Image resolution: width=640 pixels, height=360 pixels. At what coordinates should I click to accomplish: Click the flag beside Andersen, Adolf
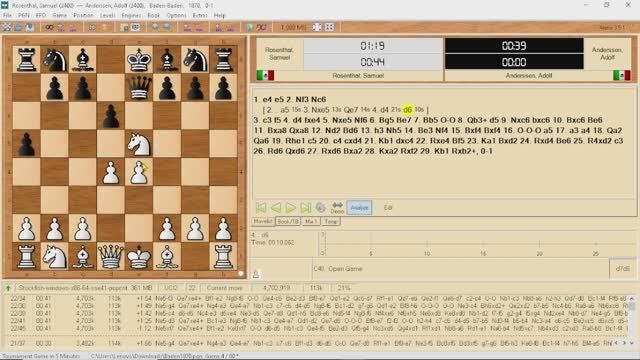[622, 76]
